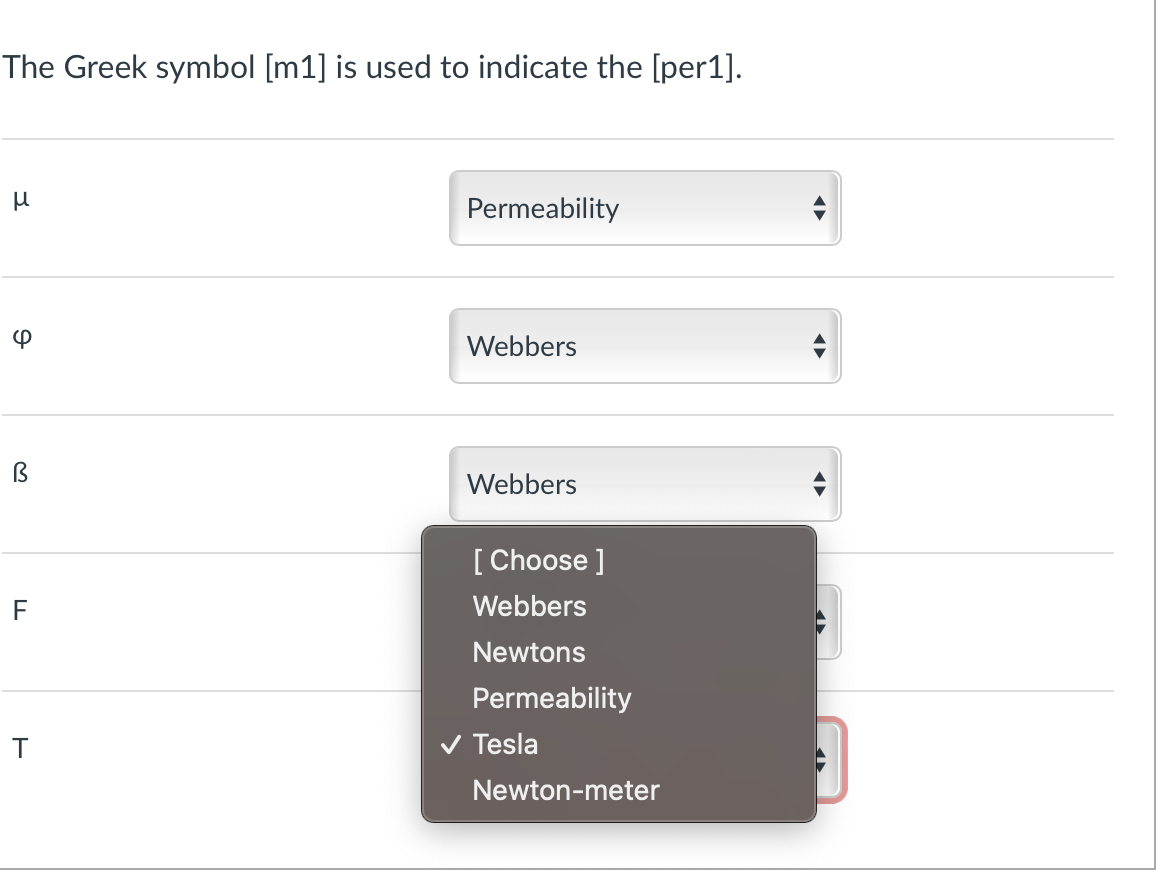Click the up-down arrows on the φ dropdown
The image size is (1166, 882).
[x=819, y=346]
